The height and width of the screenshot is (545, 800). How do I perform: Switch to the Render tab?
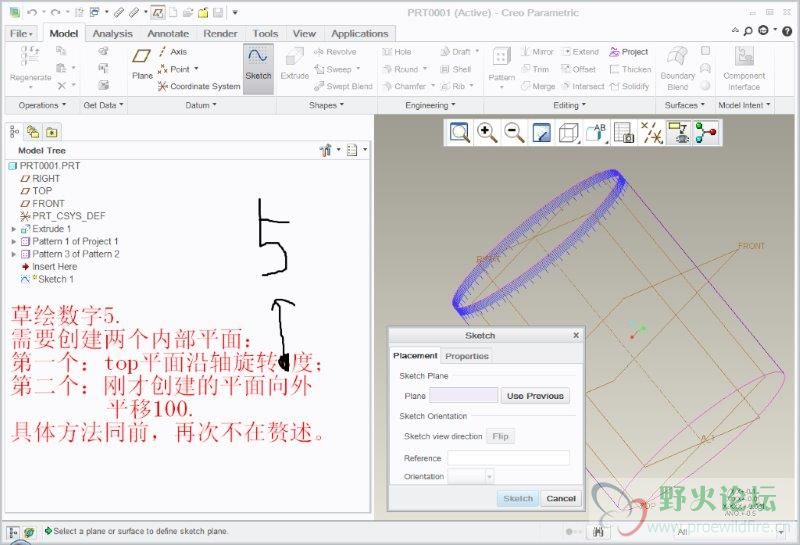(220, 34)
